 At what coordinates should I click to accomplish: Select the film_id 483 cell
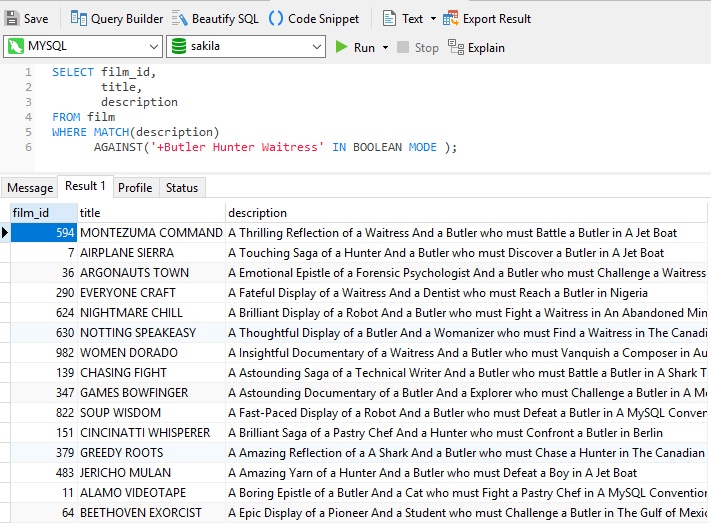point(44,472)
